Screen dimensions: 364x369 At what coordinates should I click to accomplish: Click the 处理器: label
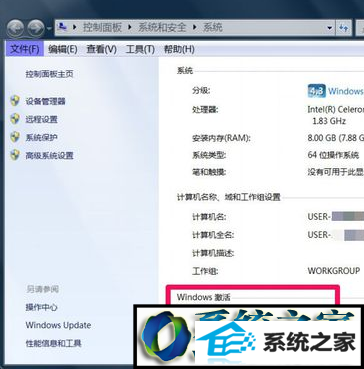click(205, 109)
